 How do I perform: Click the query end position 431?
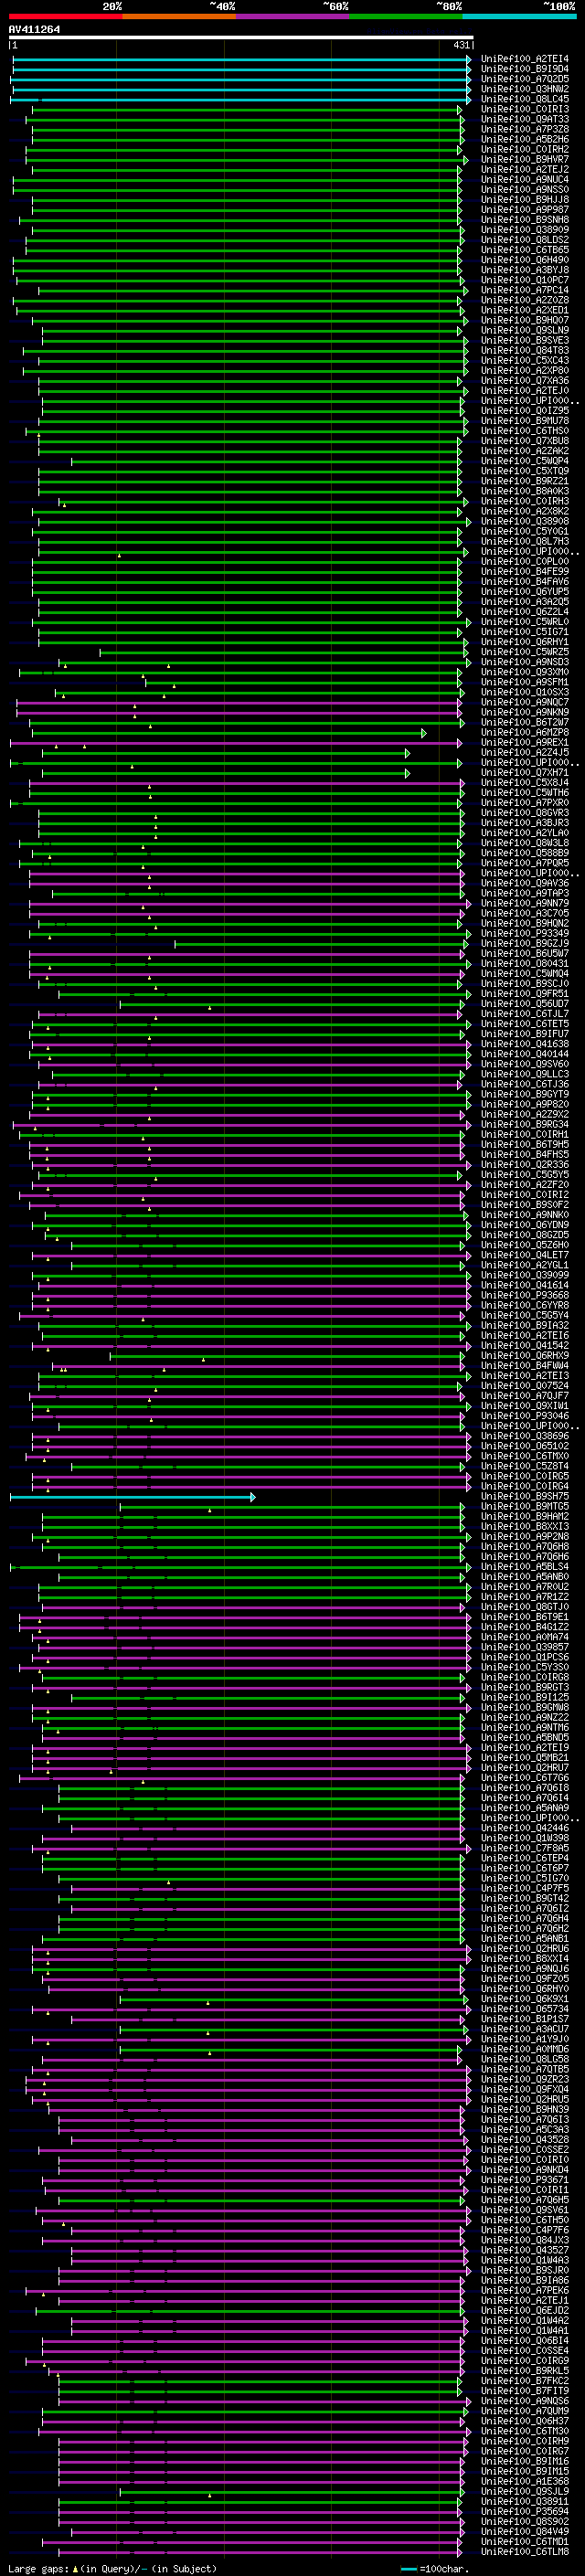tap(462, 45)
